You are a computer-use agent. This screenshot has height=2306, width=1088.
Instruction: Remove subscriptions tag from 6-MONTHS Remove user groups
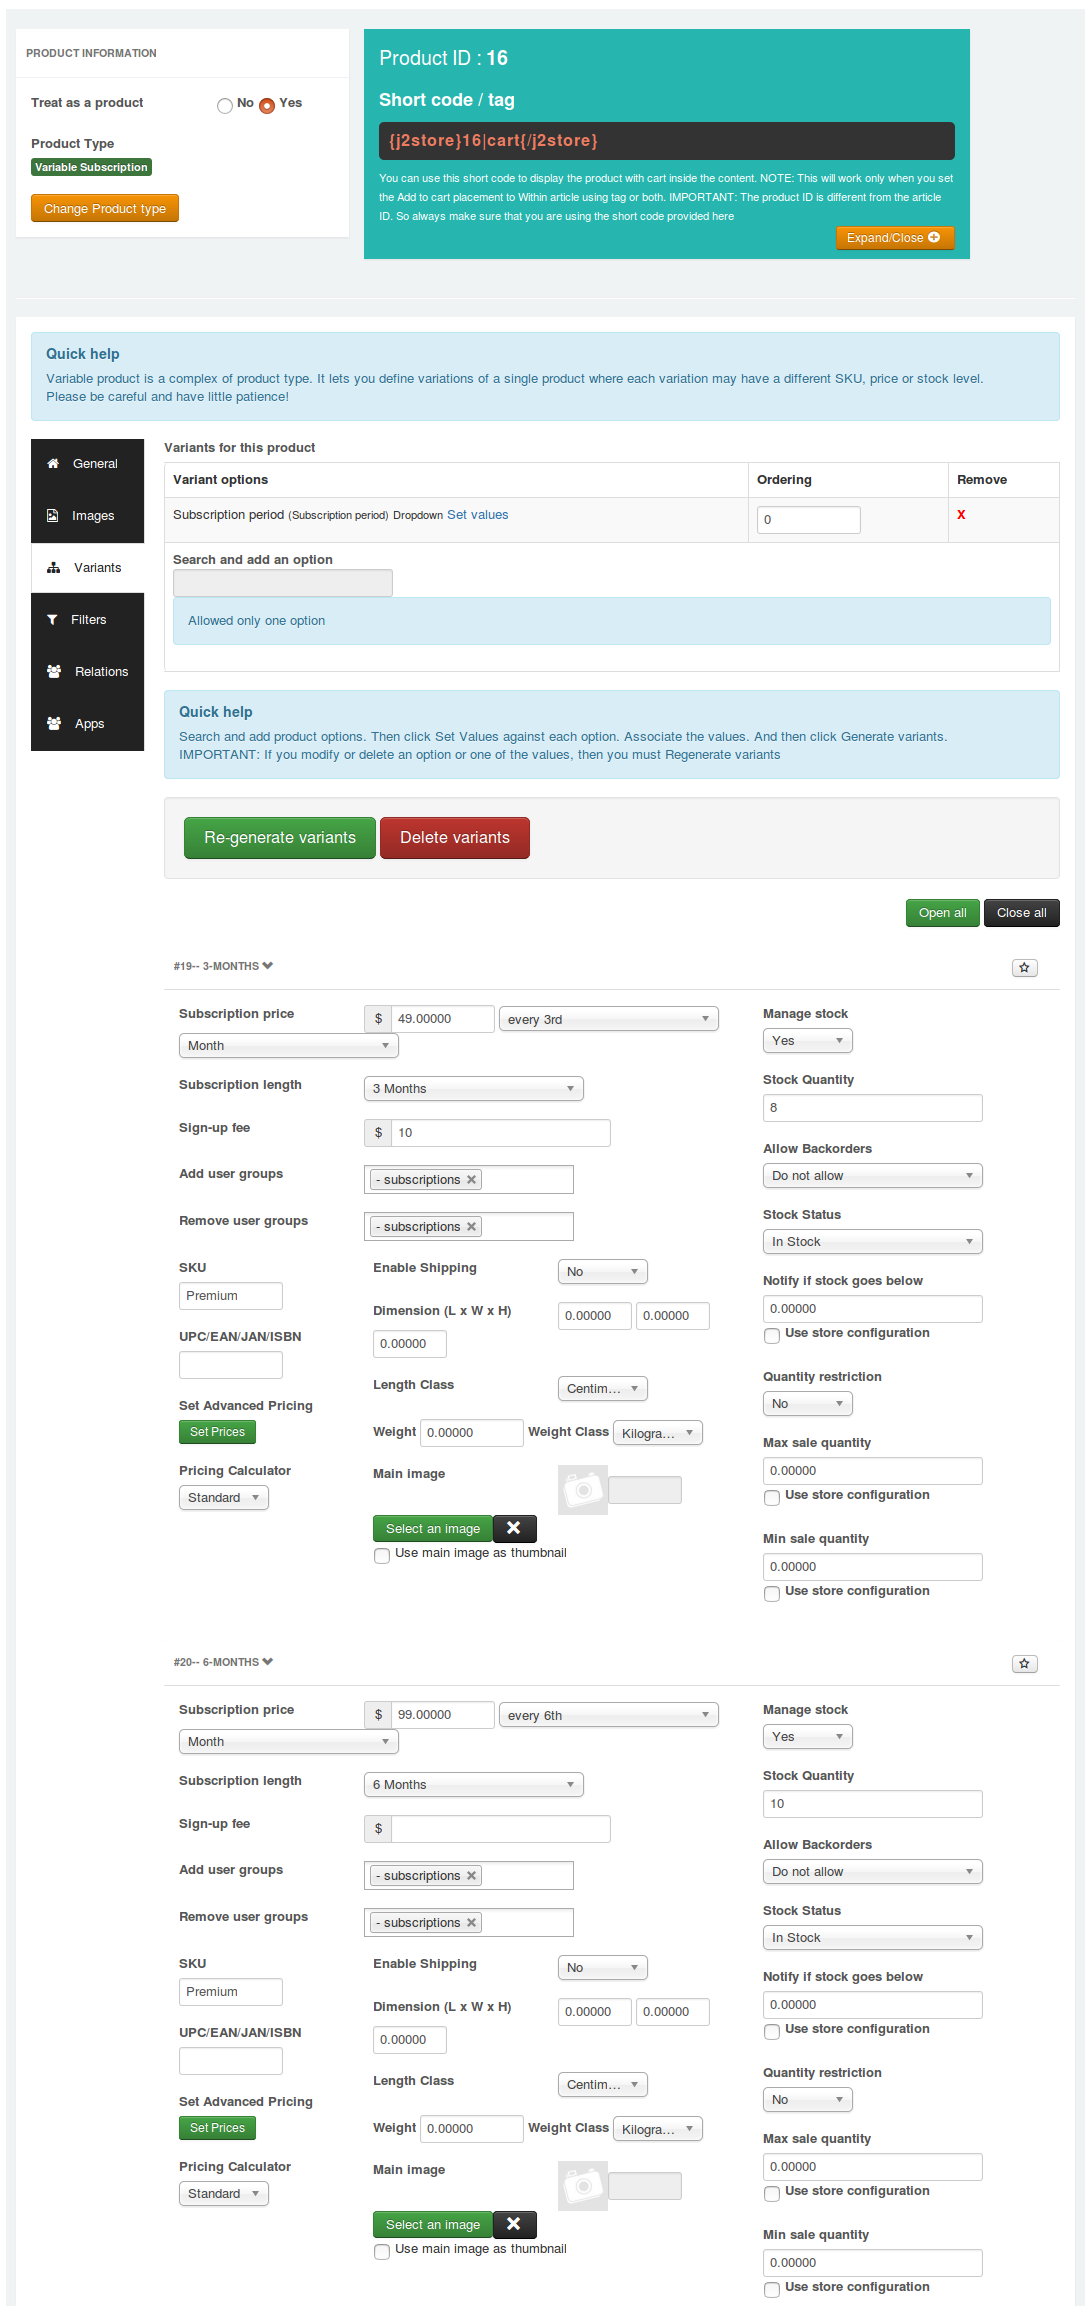point(472,1923)
